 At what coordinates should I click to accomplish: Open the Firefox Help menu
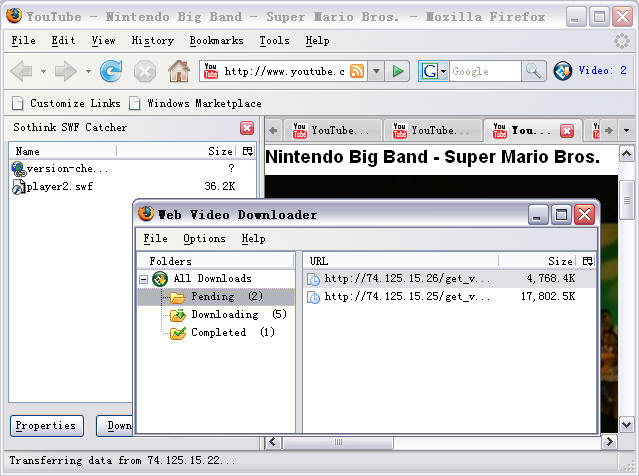pyautogui.click(x=317, y=41)
